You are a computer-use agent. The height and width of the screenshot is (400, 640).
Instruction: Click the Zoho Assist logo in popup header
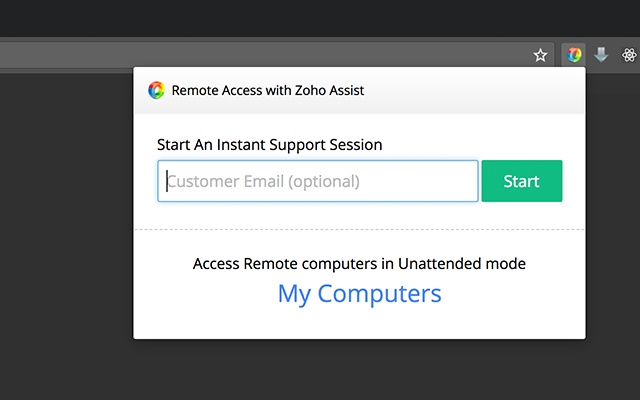[x=156, y=90]
